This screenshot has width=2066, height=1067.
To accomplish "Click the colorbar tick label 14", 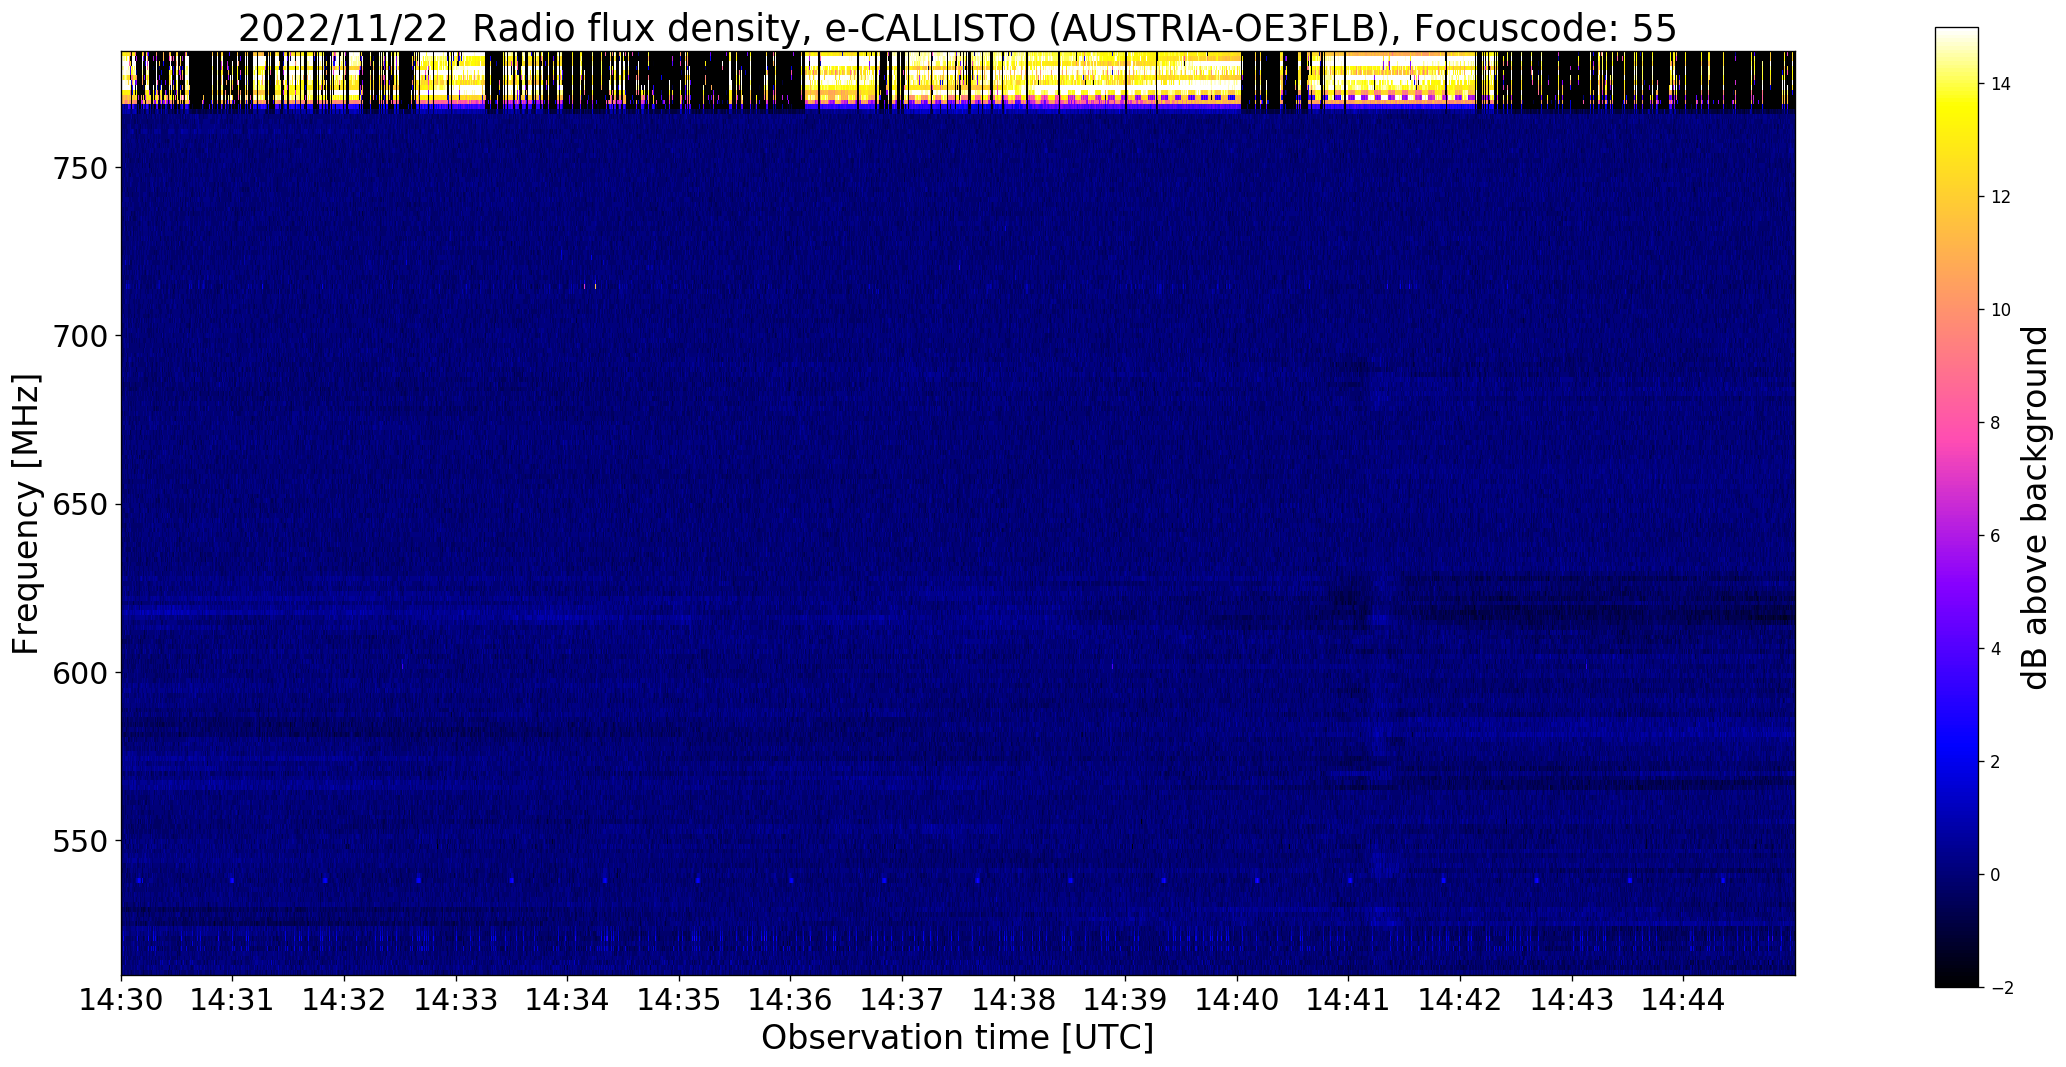I will tap(2001, 84).
